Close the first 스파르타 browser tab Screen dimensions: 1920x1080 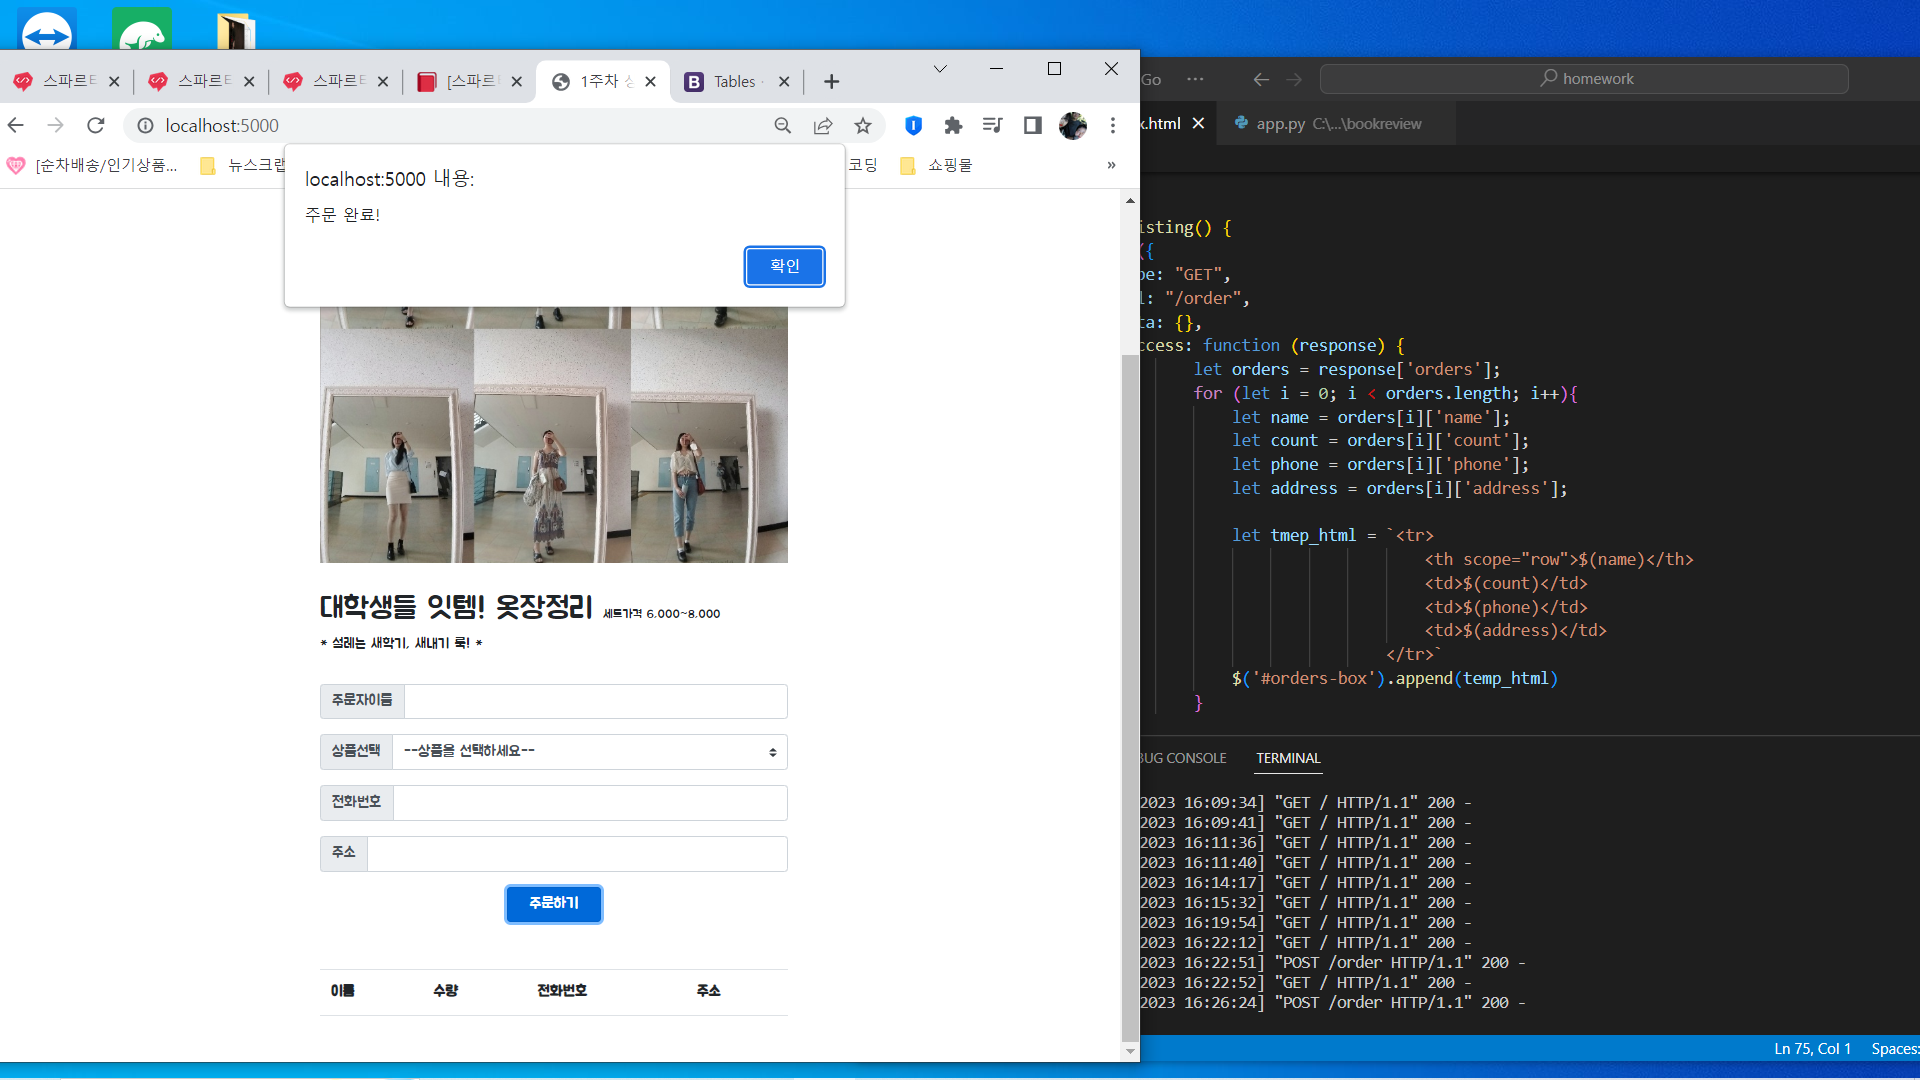[x=114, y=82]
